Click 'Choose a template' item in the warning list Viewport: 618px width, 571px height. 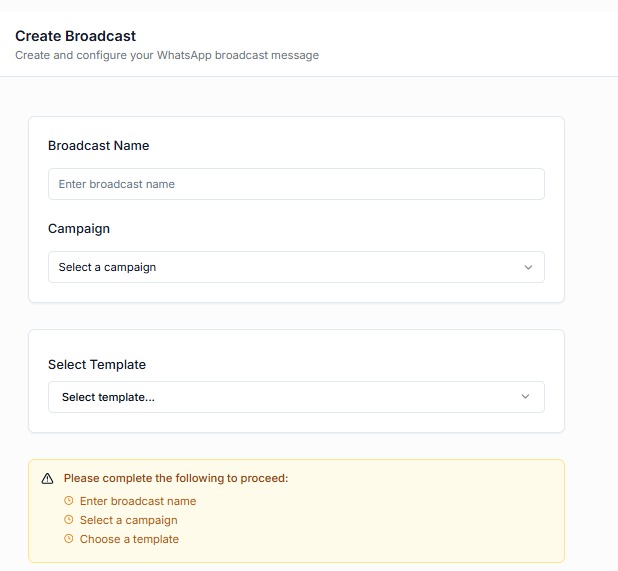[x=129, y=539]
